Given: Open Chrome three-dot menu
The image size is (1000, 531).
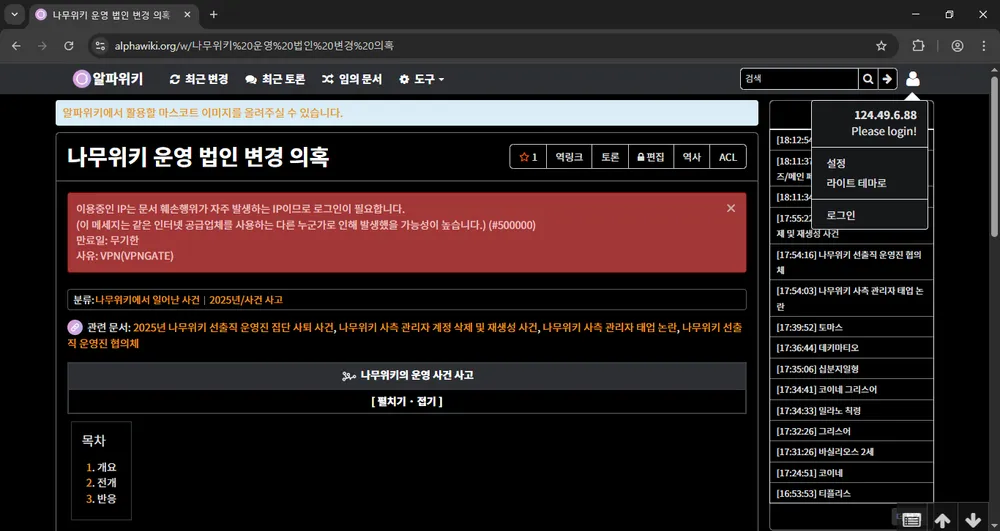Looking at the screenshot, I should pyautogui.click(x=985, y=46).
